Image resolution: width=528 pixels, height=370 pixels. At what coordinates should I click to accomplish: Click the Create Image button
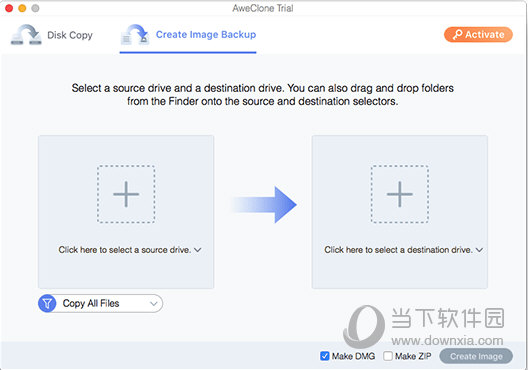pos(476,356)
